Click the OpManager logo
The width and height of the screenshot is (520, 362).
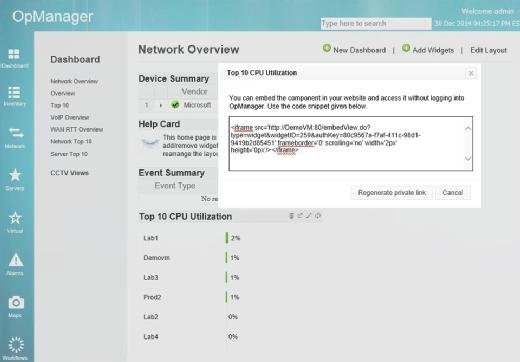click(x=53, y=17)
